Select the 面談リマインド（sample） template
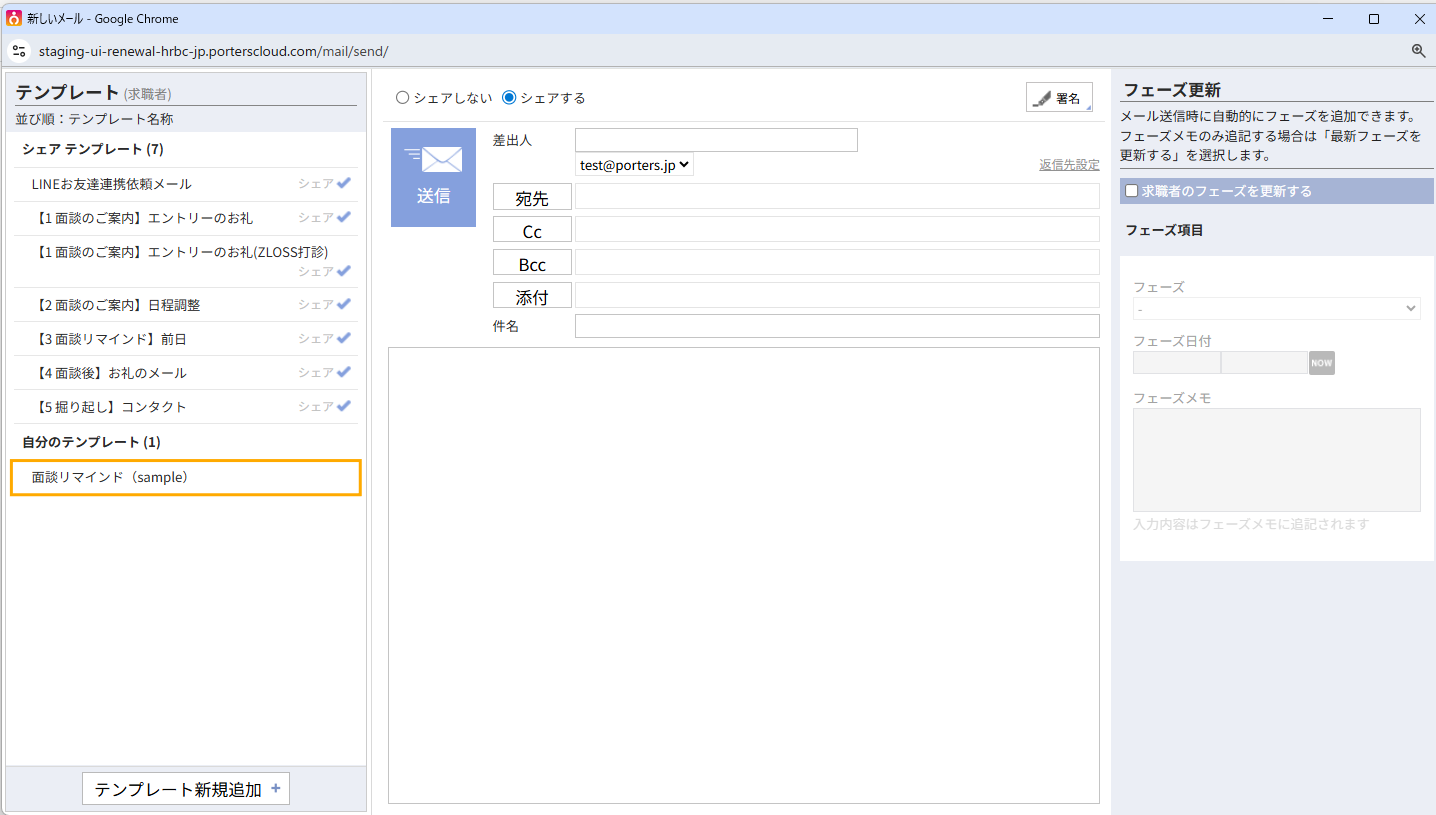The width and height of the screenshot is (1436, 815). 185,477
